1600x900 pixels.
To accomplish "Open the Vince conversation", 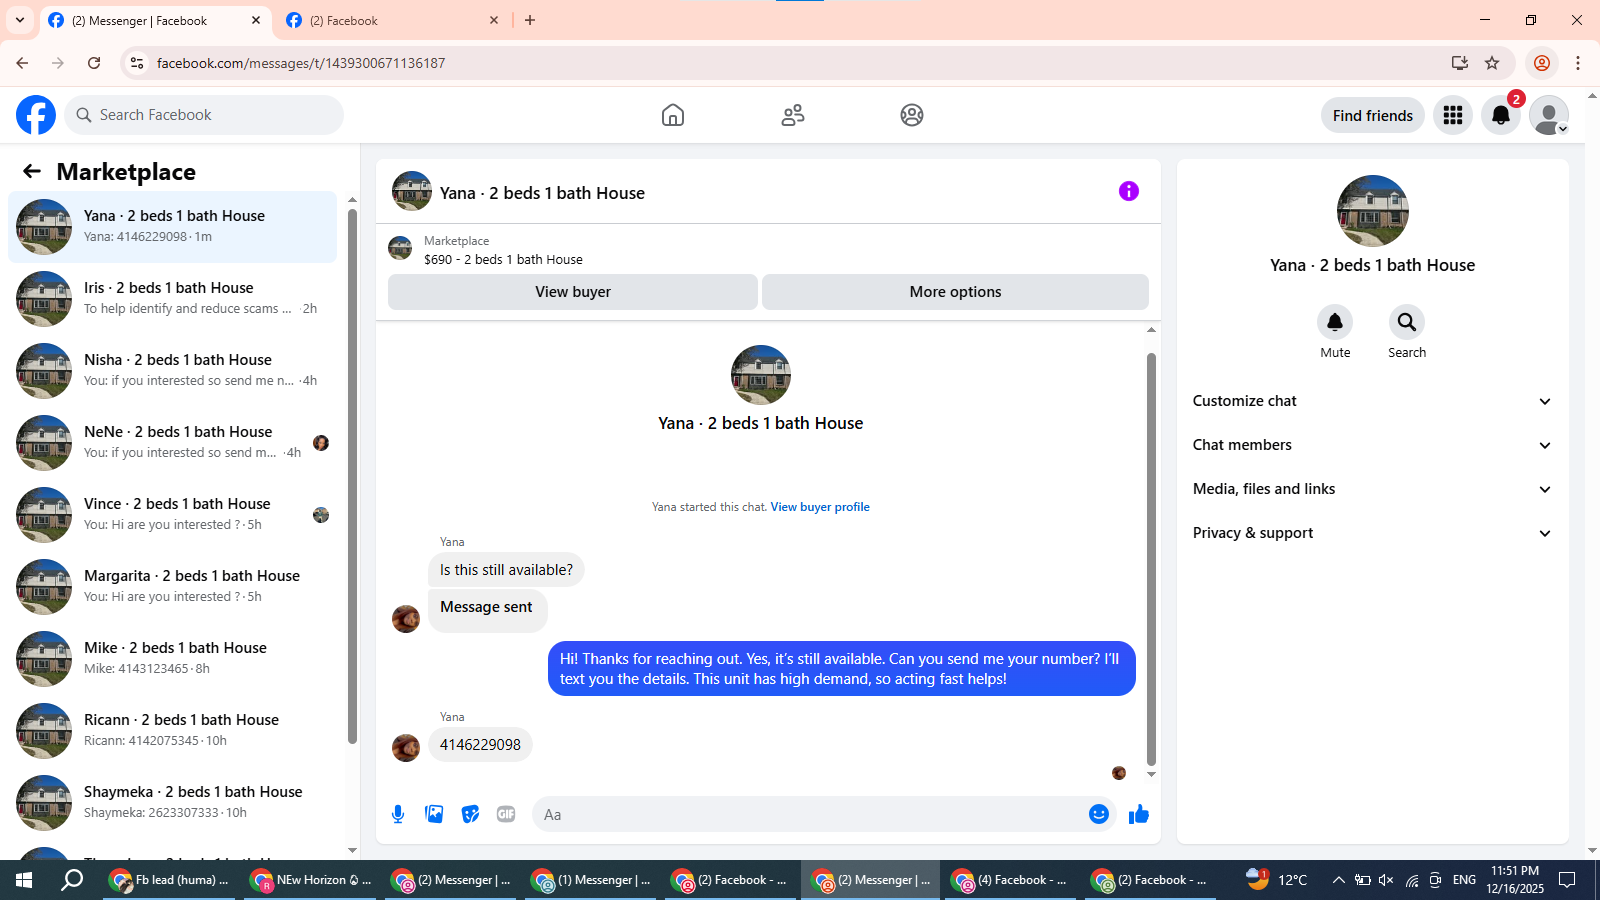I will point(173,515).
